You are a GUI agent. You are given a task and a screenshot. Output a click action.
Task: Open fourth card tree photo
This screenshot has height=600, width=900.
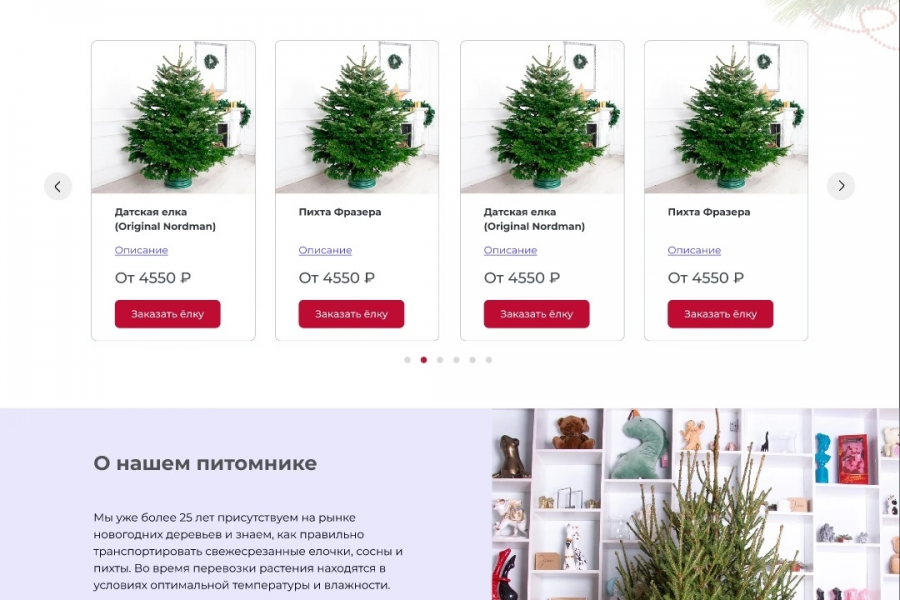click(726, 117)
